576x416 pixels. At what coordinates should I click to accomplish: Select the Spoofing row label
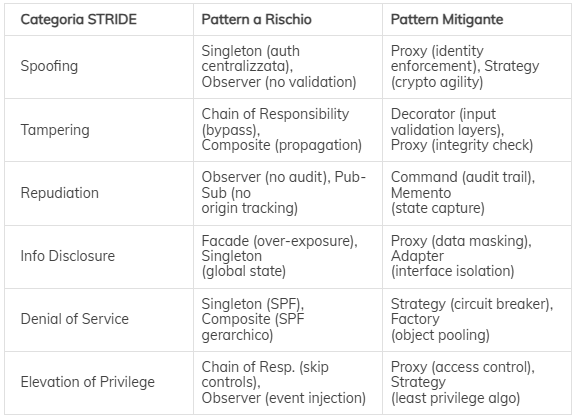[99, 67]
